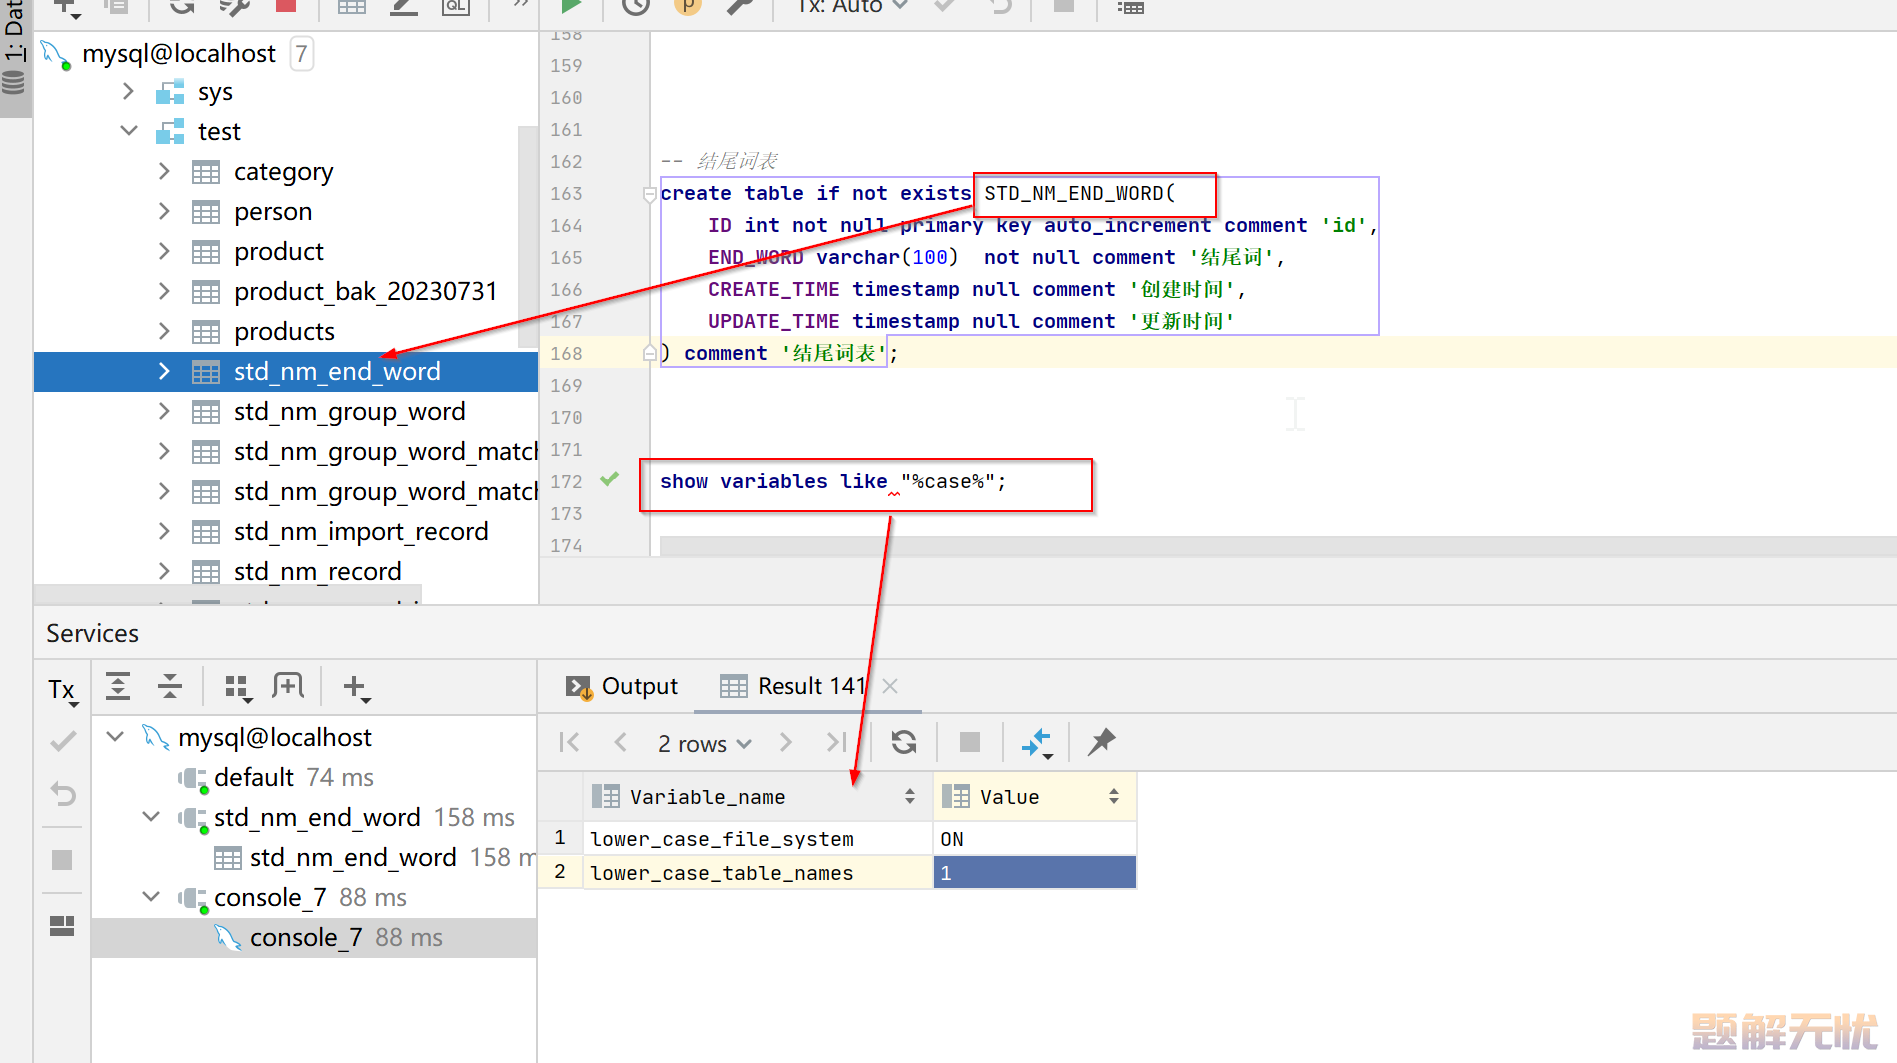1897x1063 pixels.
Task: Select row number 1 in result grid
Action: [560, 838]
